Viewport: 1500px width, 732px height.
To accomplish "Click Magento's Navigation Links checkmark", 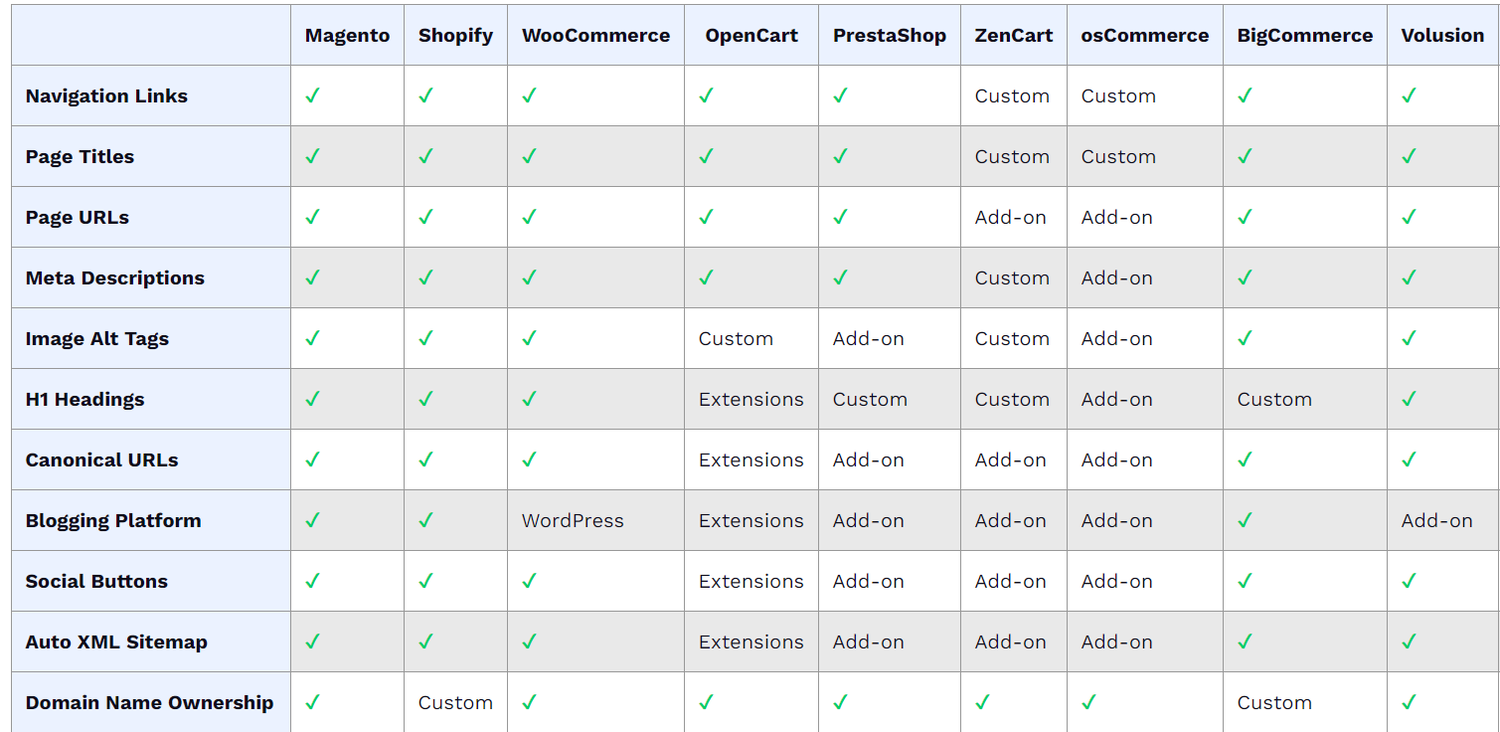I will [312, 96].
